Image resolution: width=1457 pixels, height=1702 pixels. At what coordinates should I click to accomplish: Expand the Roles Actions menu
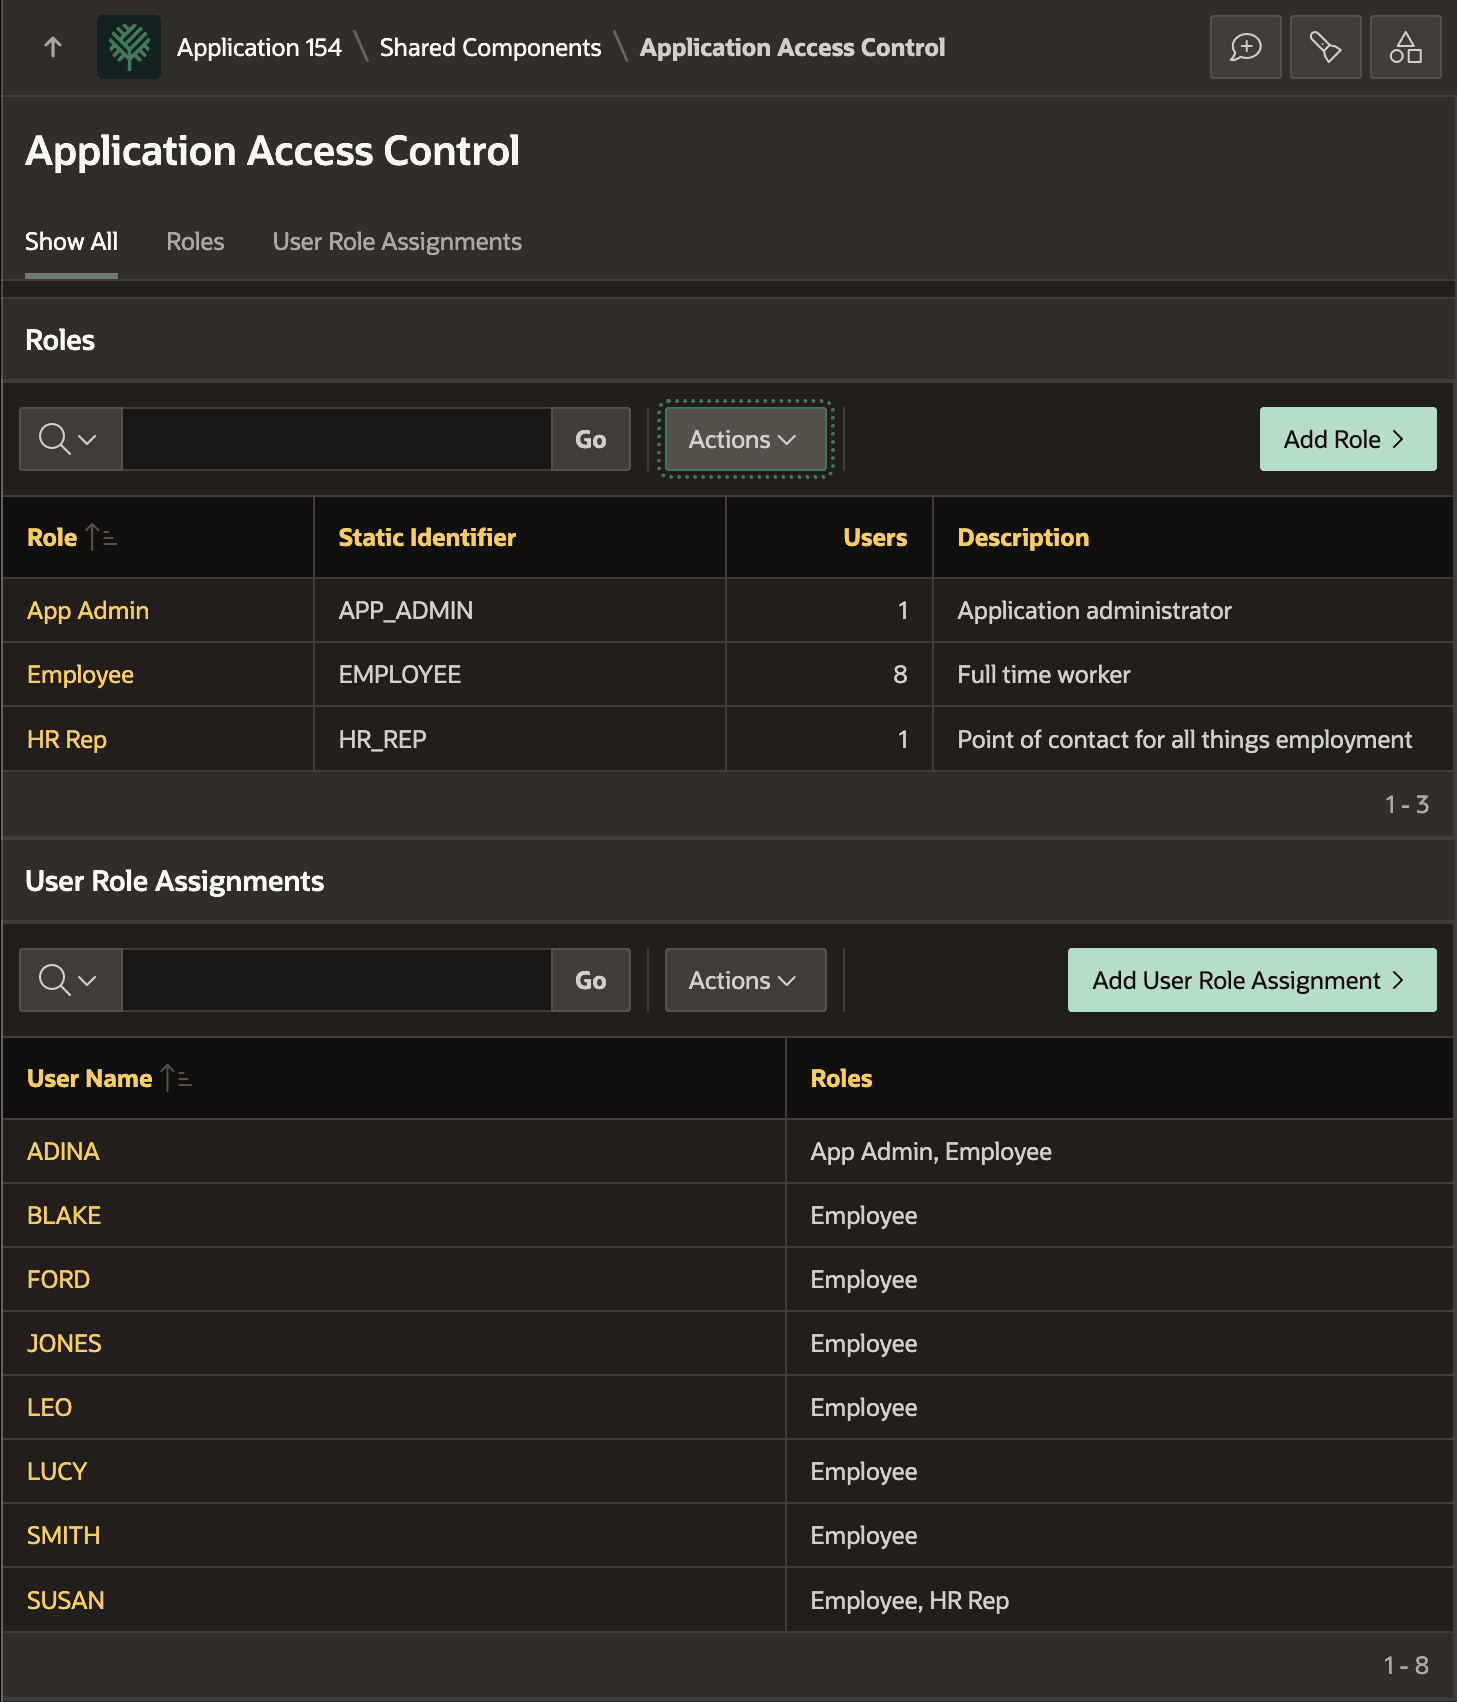745,439
